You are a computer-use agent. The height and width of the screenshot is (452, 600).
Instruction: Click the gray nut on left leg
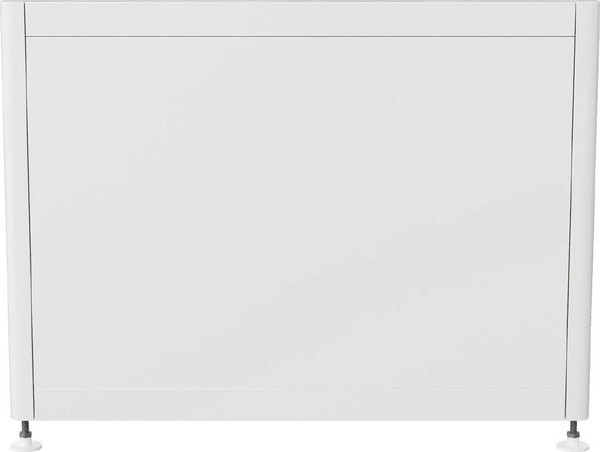26,435
